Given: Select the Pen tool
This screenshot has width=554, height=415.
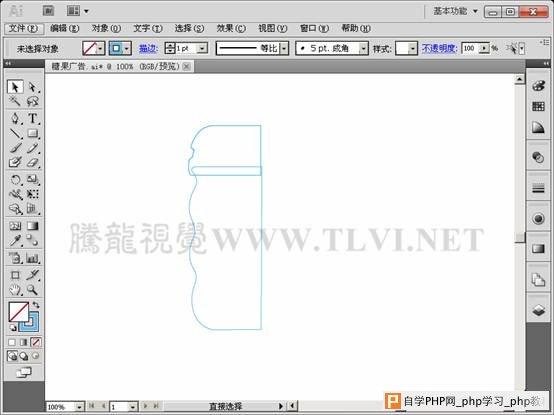Looking at the screenshot, I should coord(15,118).
